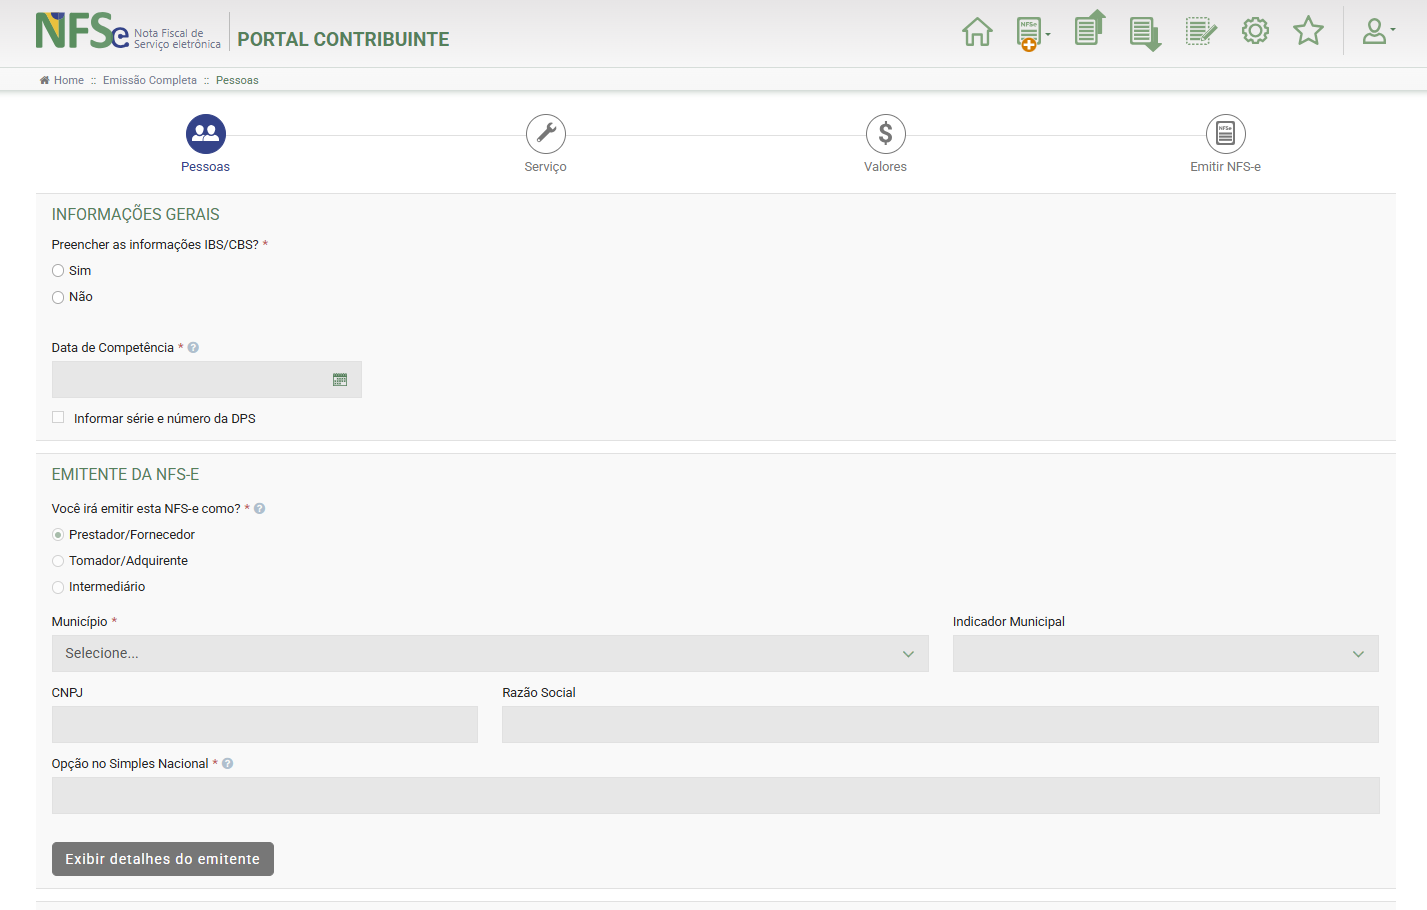Screen dimensions: 1427x910
Task: Open the Valores step label
Action: 886,167
